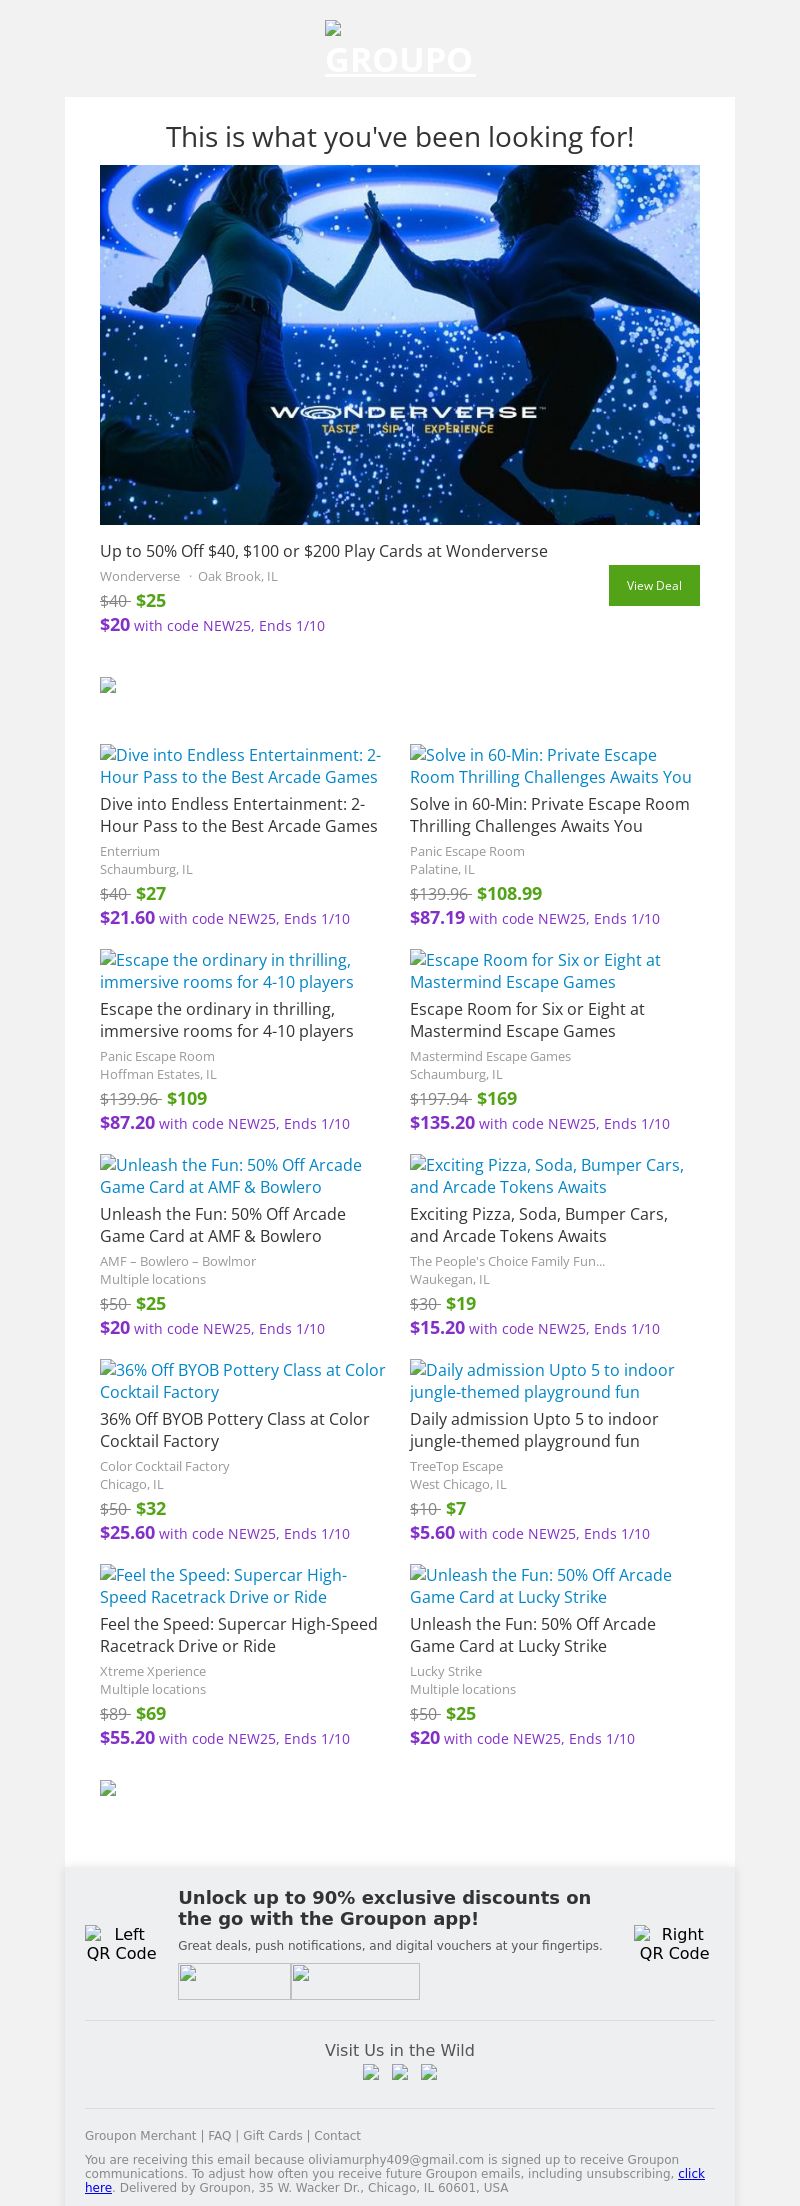
Task: Open the blue Lucky Strike Arcade Card image link
Action: pos(541,1586)
